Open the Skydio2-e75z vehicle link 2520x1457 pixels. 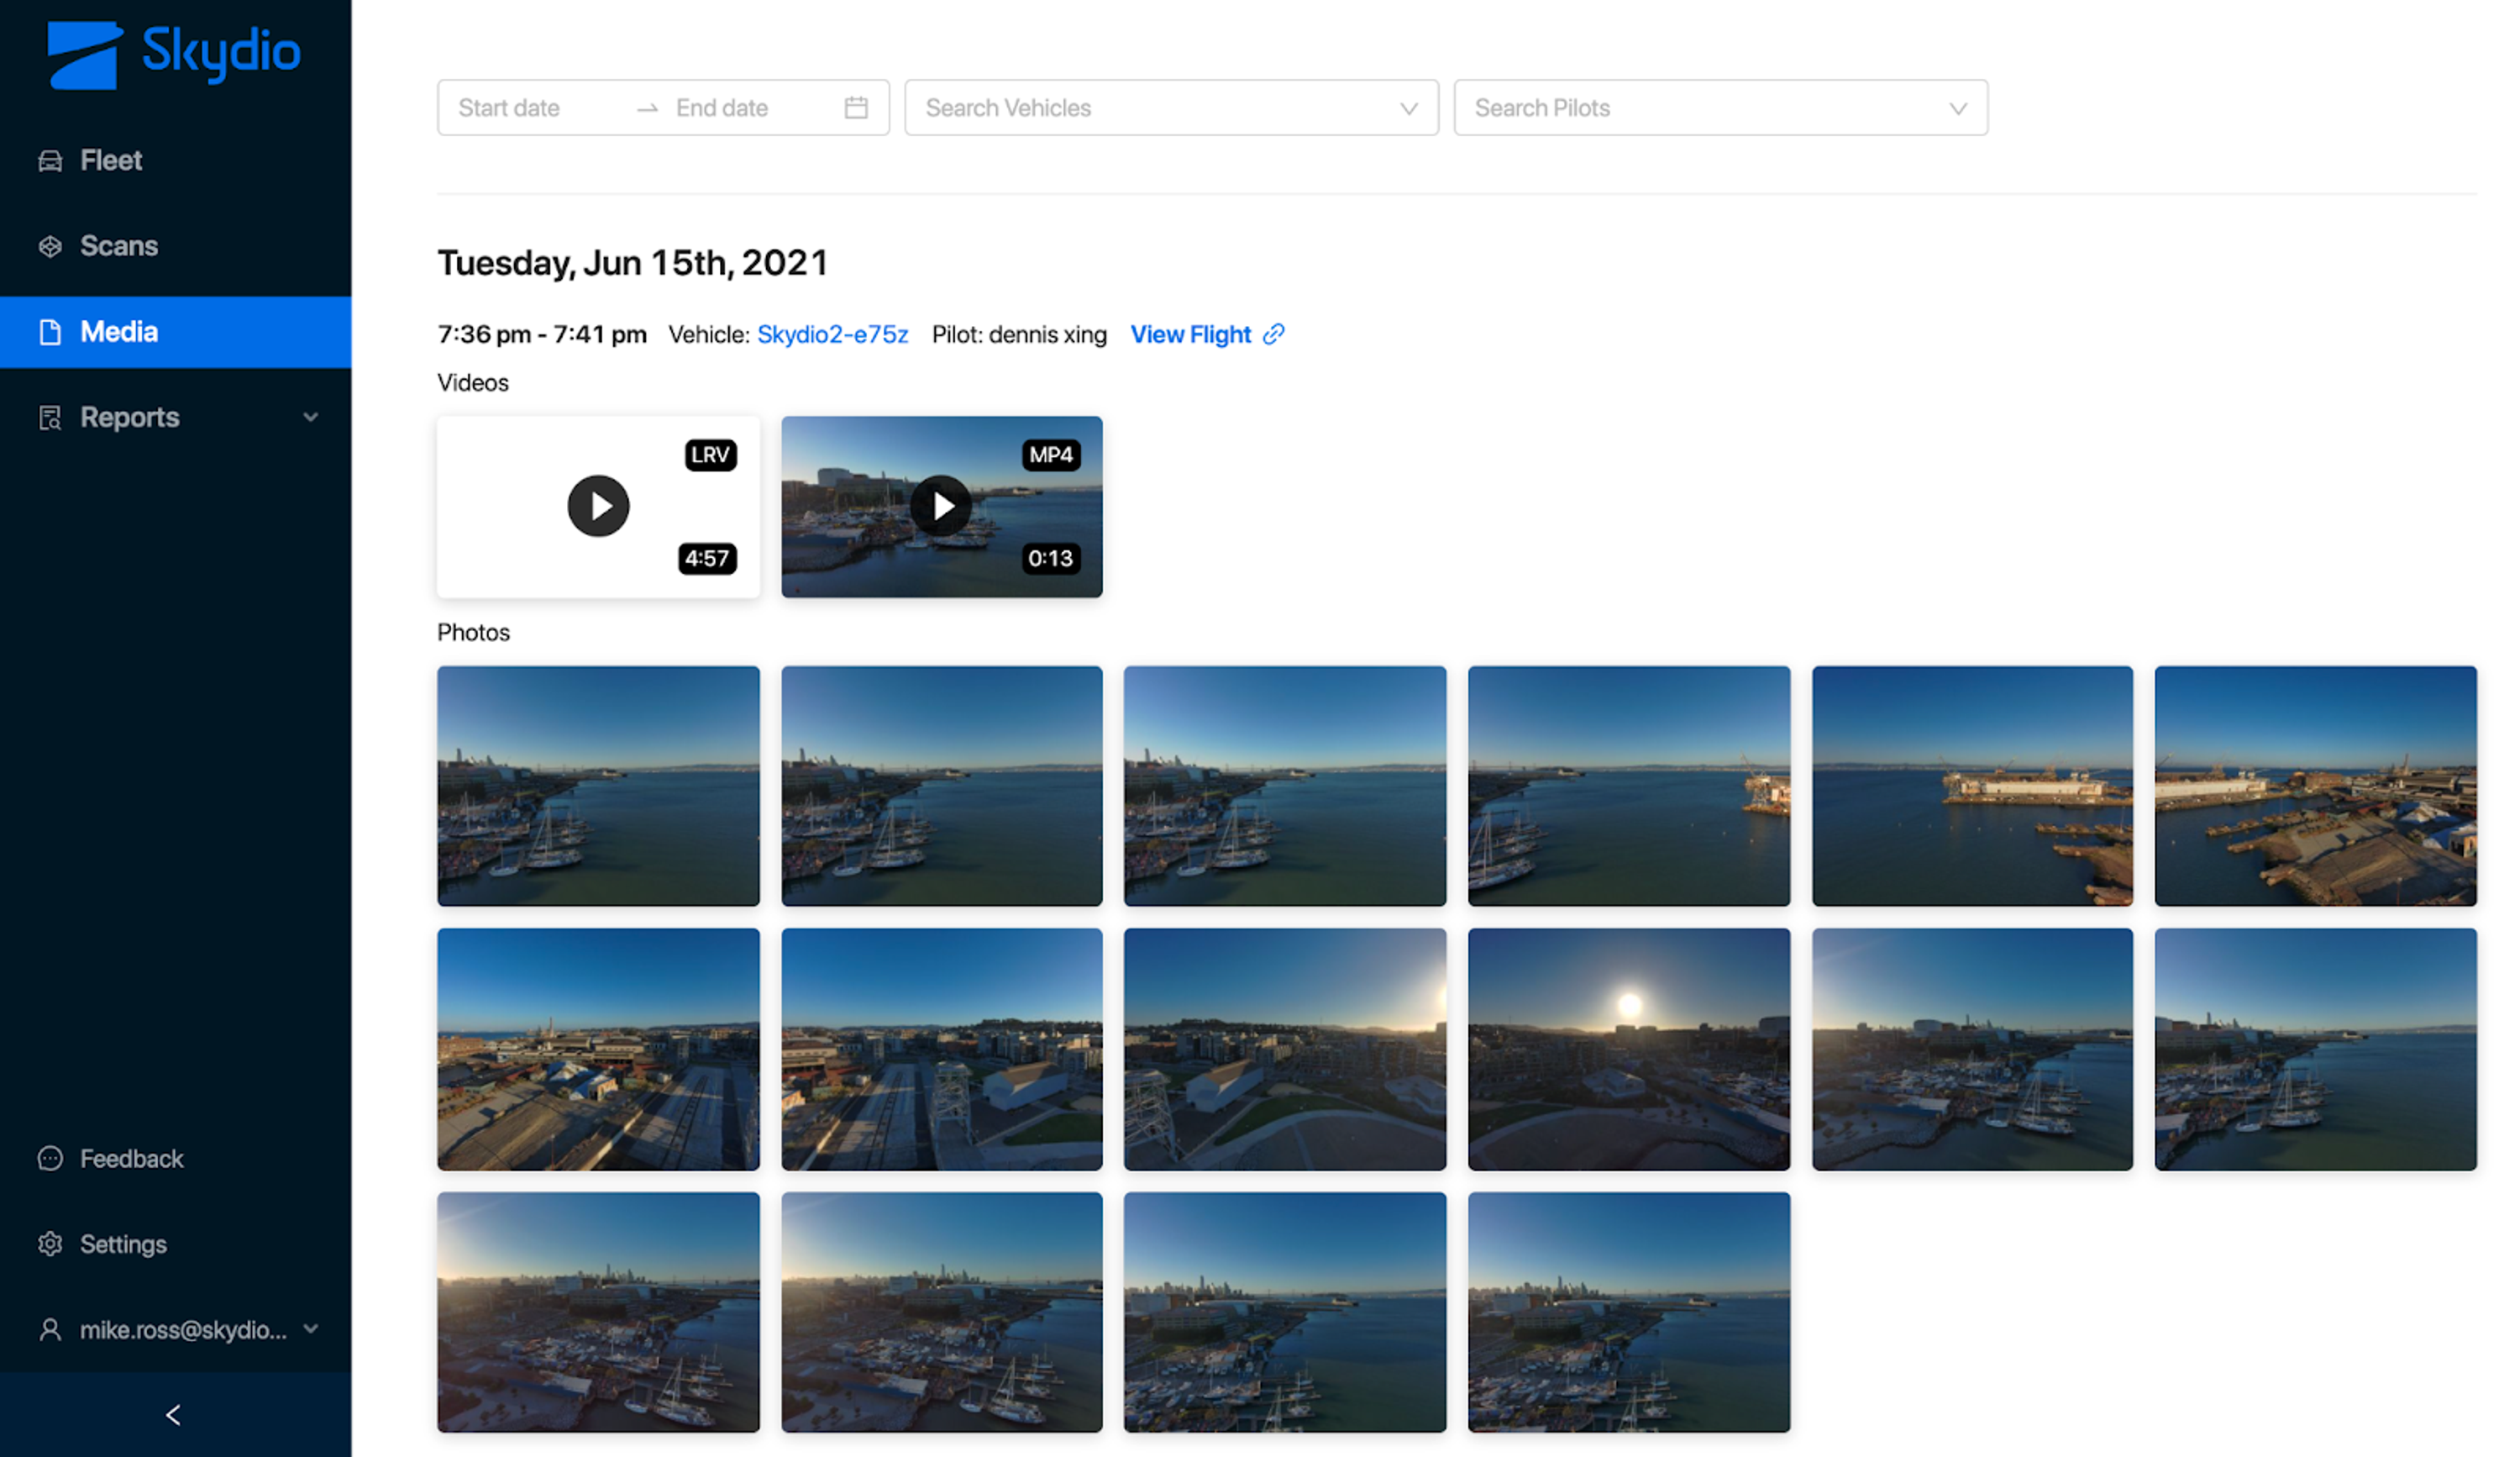832,334
